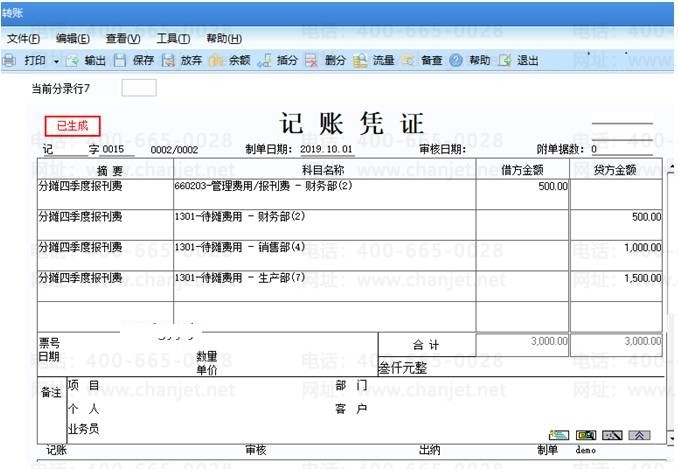Click the credit amount 1,500.00

643,278
